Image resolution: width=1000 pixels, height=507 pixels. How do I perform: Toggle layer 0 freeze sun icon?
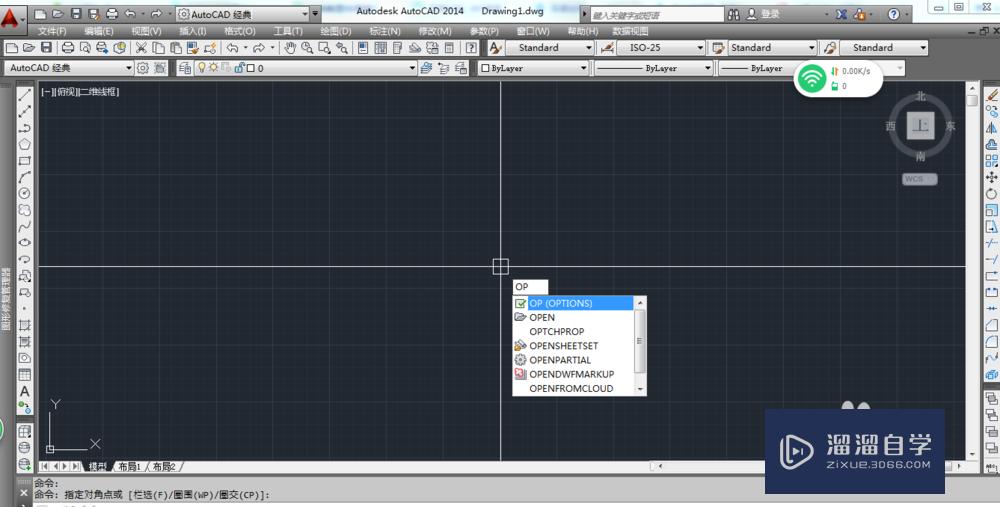pos(214,68)
